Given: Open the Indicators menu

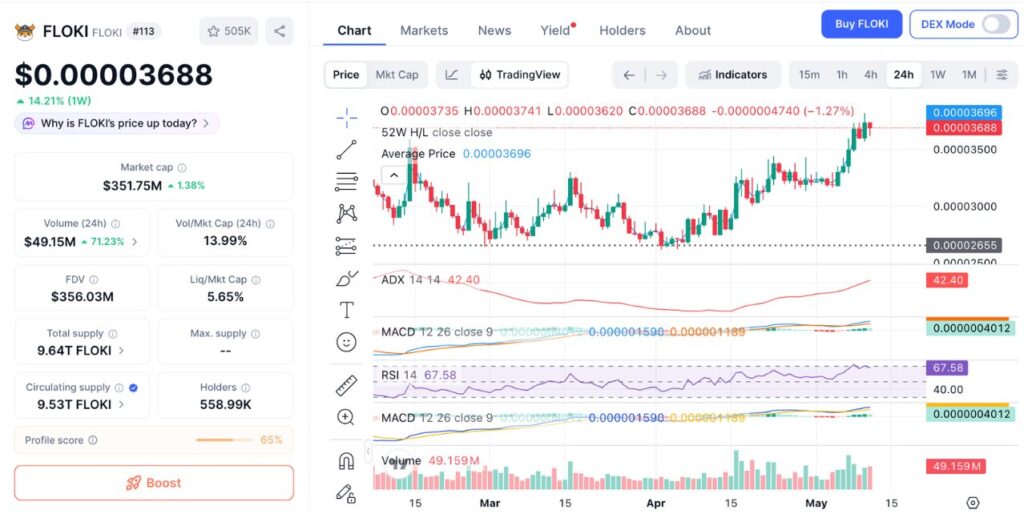Looking at the screenshot, I should tap(733, 75).
